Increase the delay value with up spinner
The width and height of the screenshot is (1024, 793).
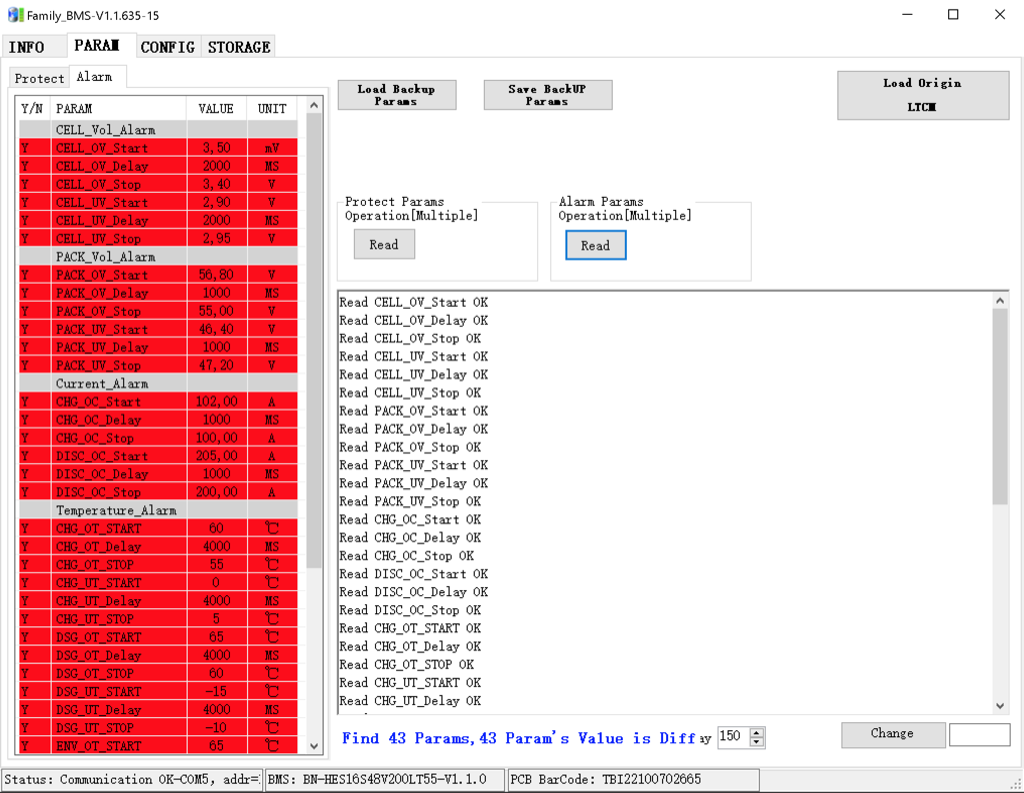tap(757, 732)
